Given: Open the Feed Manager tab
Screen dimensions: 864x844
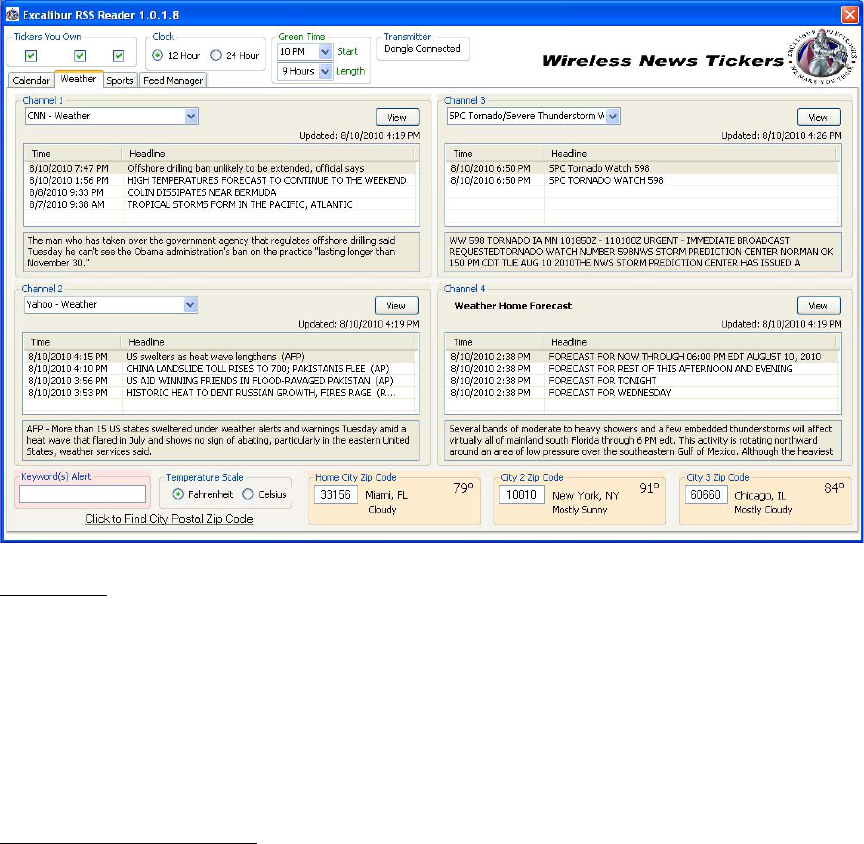Looking at the screenshot, I should (173, 80).
